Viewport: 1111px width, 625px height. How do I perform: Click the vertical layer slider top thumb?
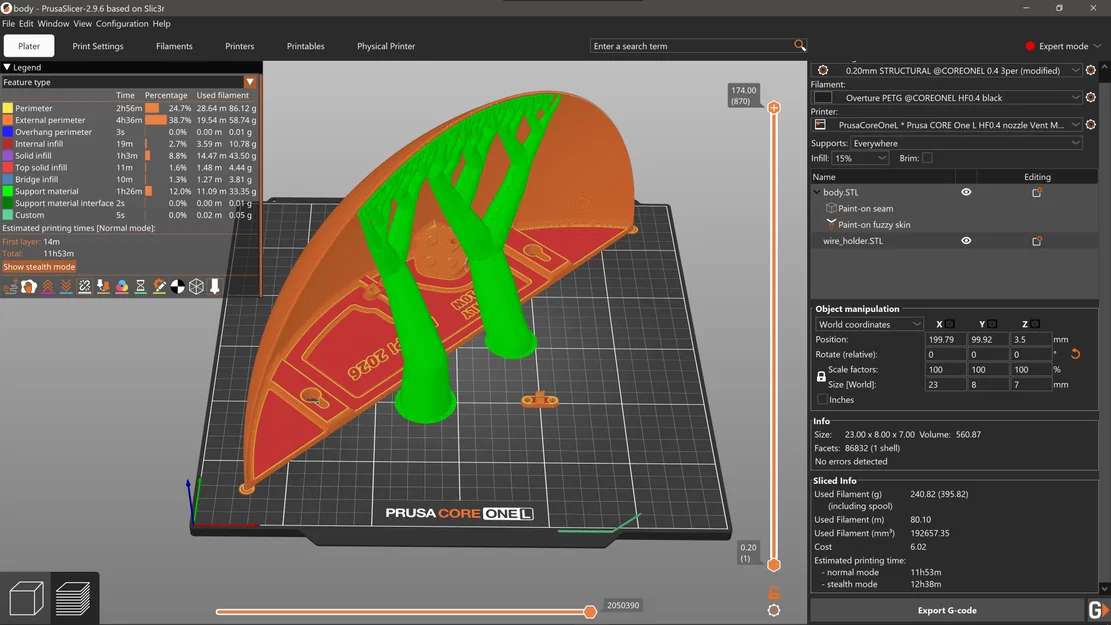[x=774, y=108]
